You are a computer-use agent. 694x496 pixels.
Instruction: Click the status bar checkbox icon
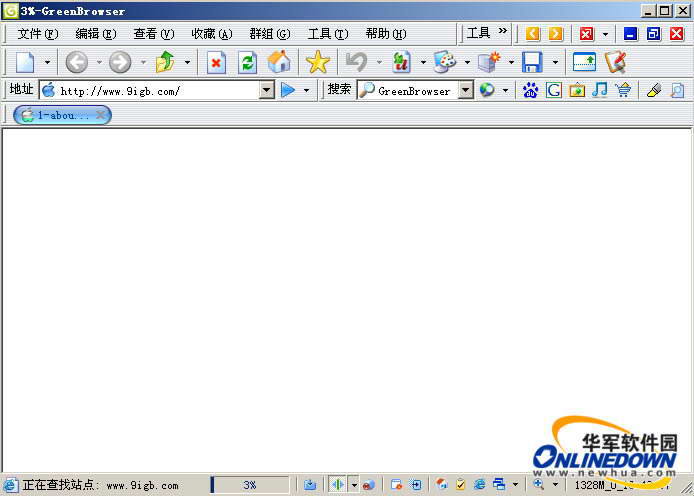click(x=460, y=484)
